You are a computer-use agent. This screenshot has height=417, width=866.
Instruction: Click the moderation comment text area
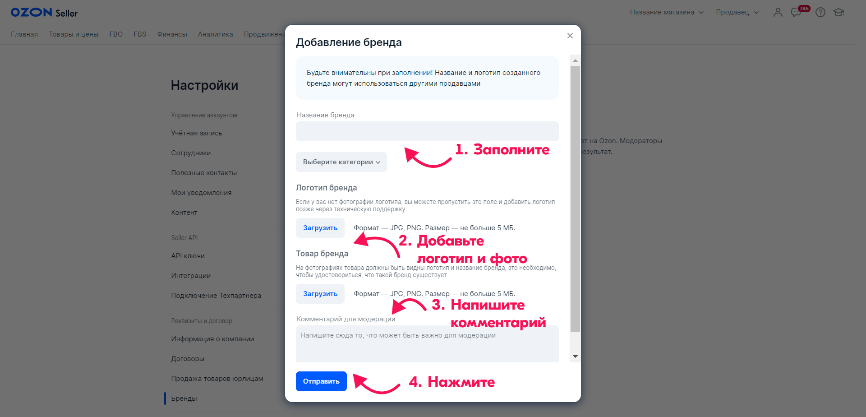click(427, 343)
